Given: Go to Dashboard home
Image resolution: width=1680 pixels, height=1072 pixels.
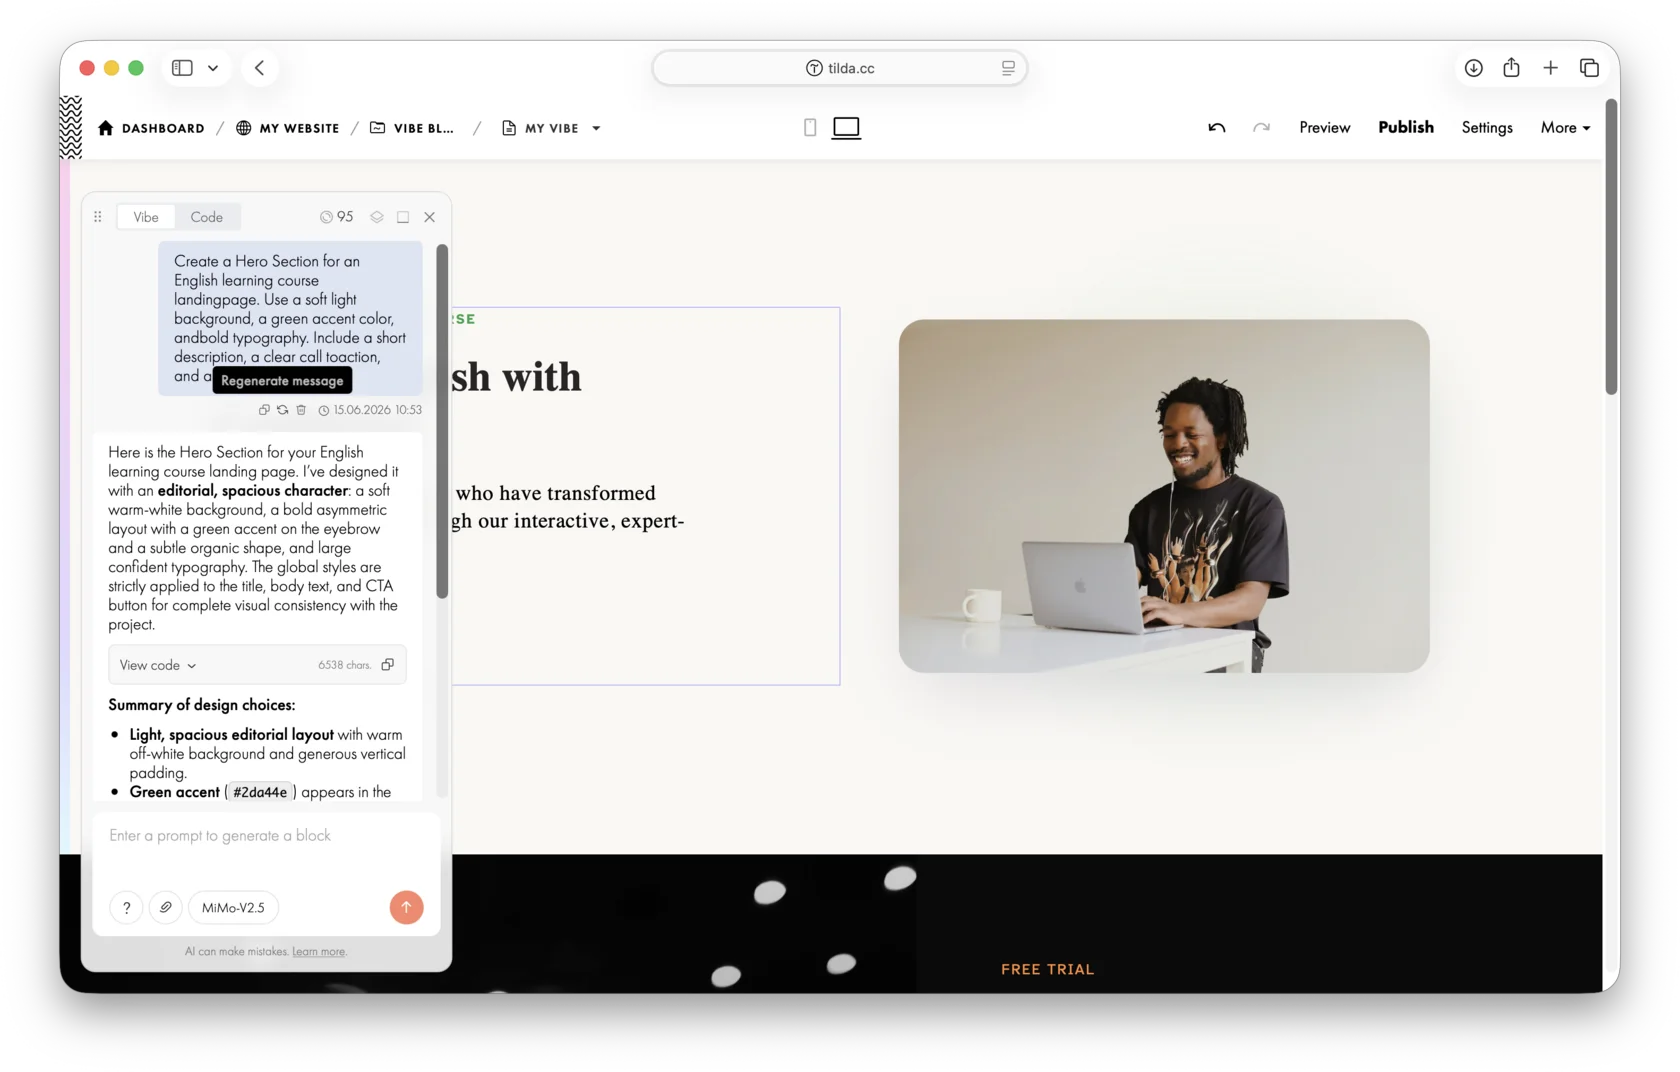Looking at the screenshot, I should pyautogui.click(x=151, y=128).
